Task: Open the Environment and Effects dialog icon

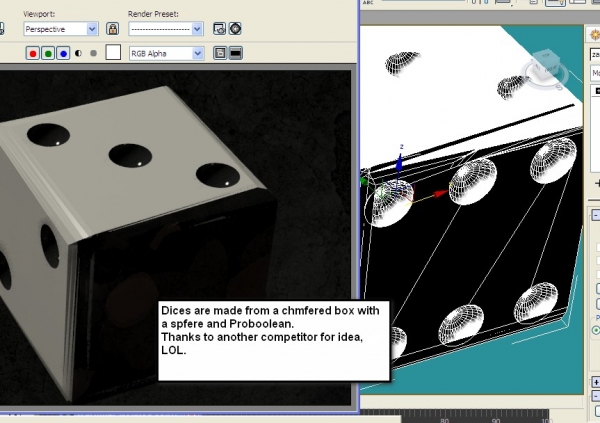Action: (x=235, y=29)
